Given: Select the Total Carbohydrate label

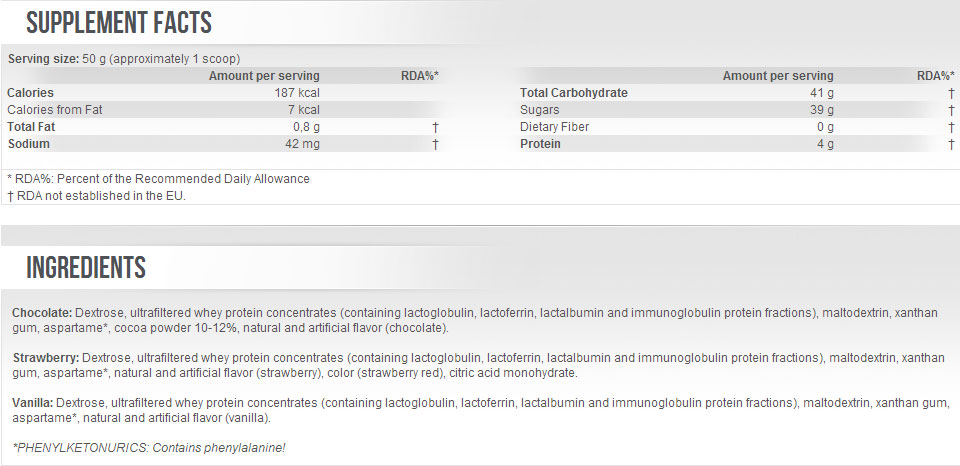Looking at the screenshot, I should 574,93.
